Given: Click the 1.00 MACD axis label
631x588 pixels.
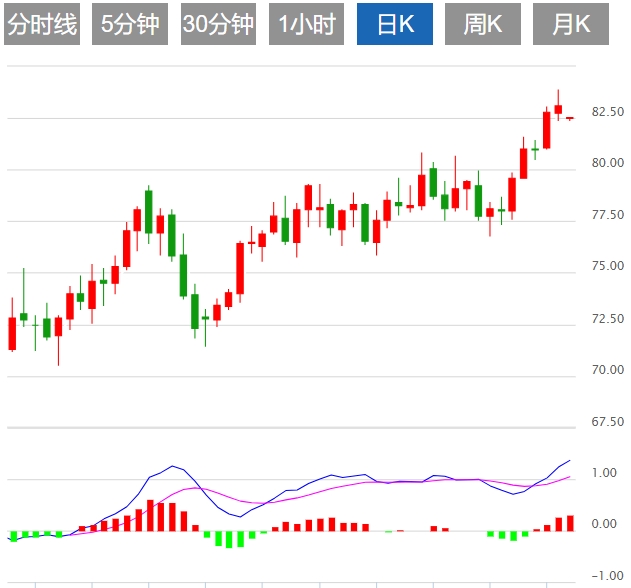Looking at the screenshot, I should coord(604,473).
